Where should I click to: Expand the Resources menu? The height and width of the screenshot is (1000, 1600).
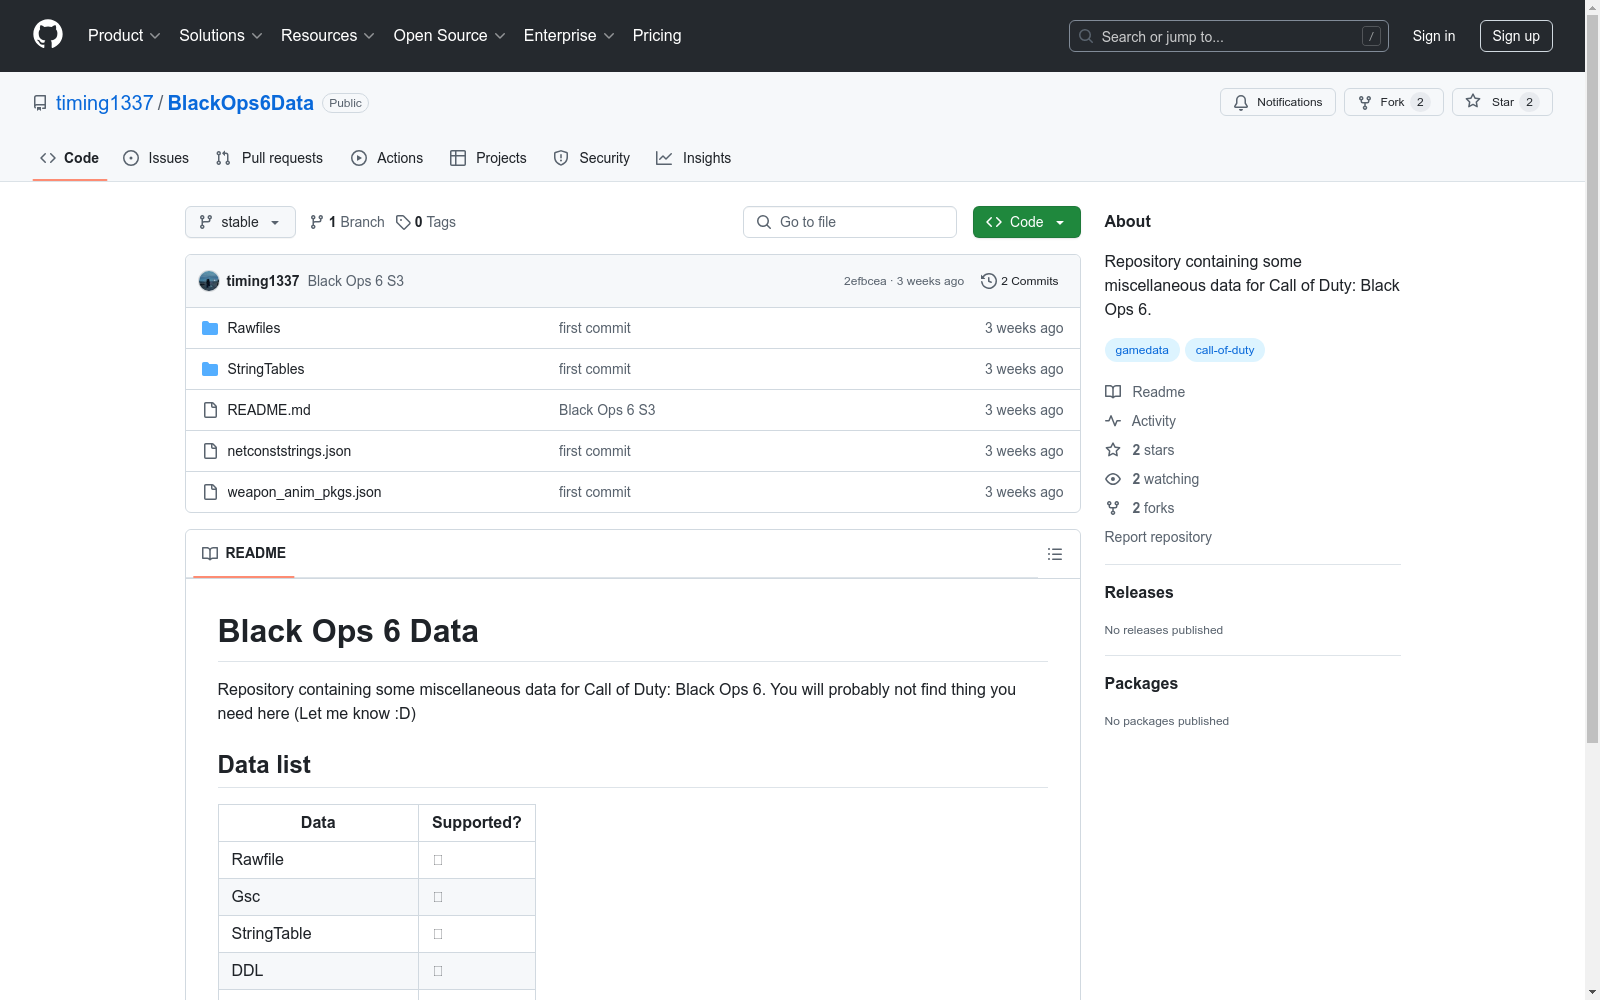[x=328, y=36]
